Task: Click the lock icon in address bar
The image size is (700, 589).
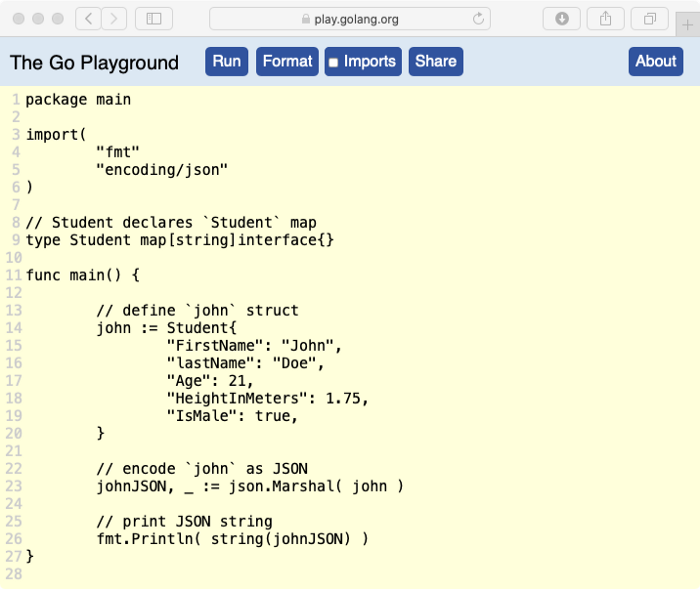Action: [x=306, y=18]
